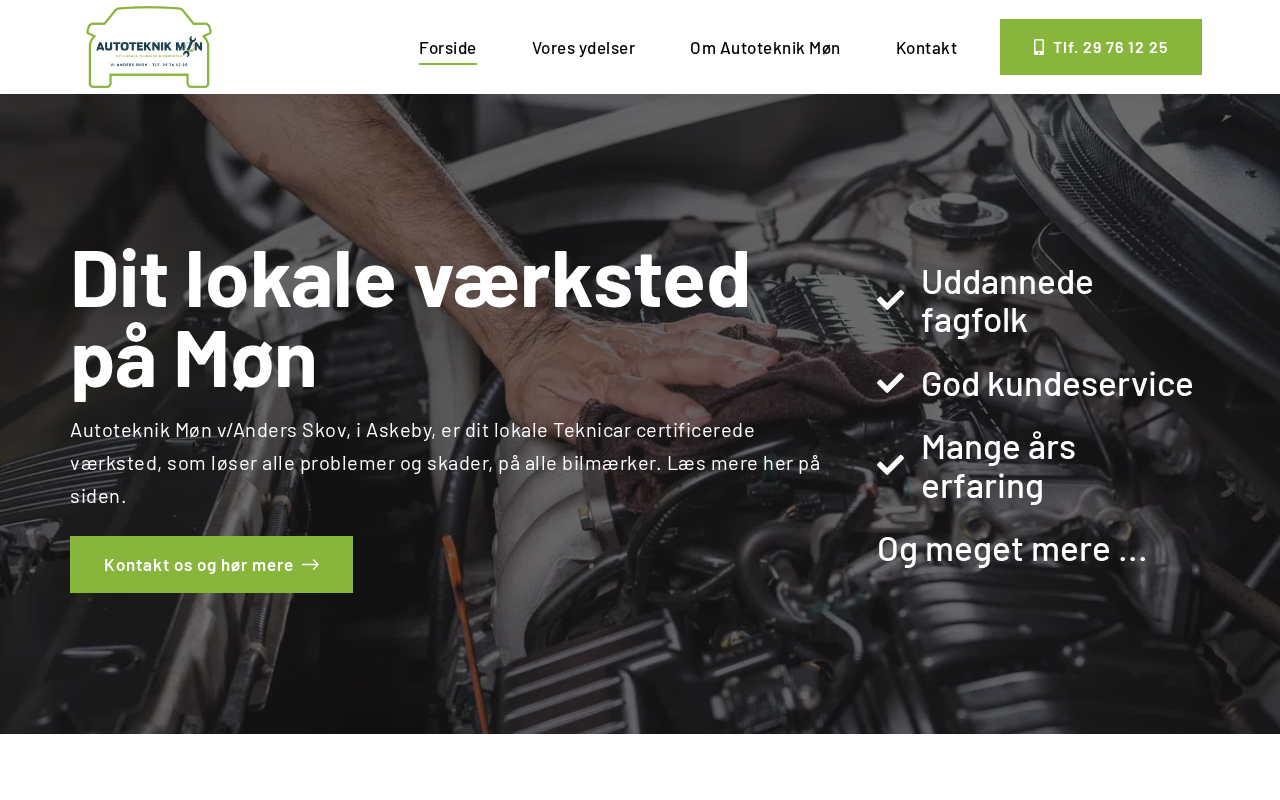Click the checkmark beside Mange års erfaring

pos(891,465)
